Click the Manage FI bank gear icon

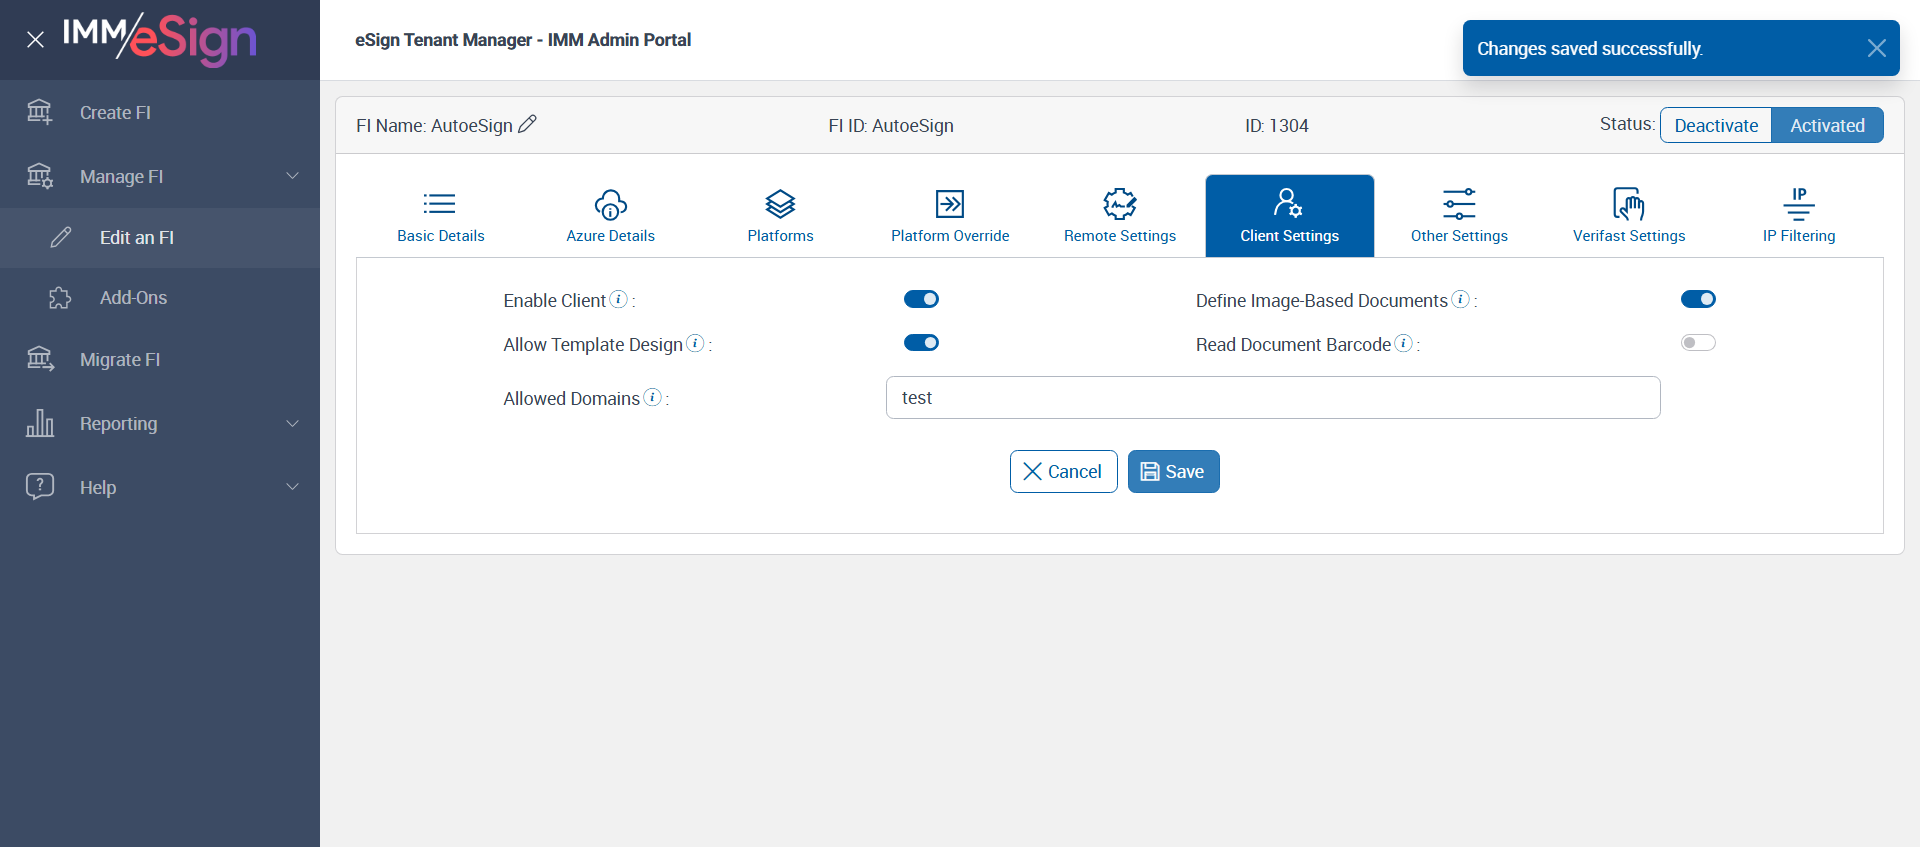(x=39, y=176)
